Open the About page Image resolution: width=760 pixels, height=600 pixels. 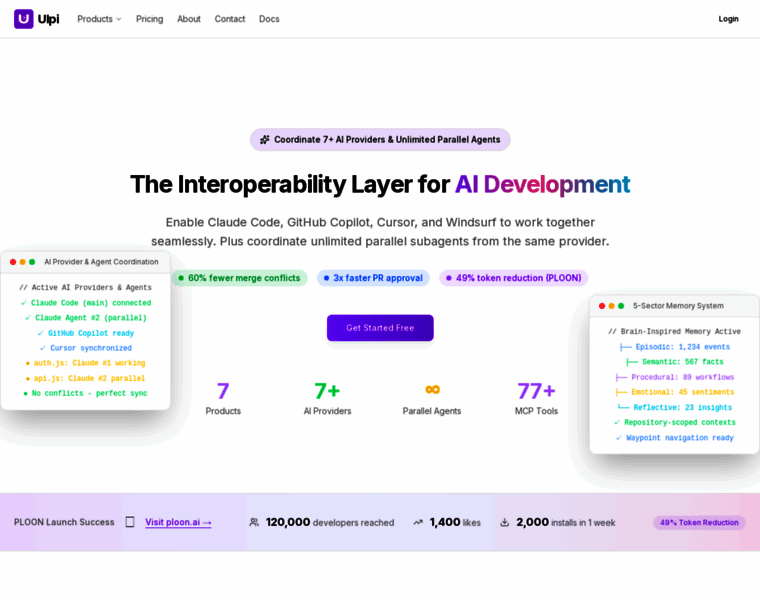pyautogui.click(x=189, y=19)
